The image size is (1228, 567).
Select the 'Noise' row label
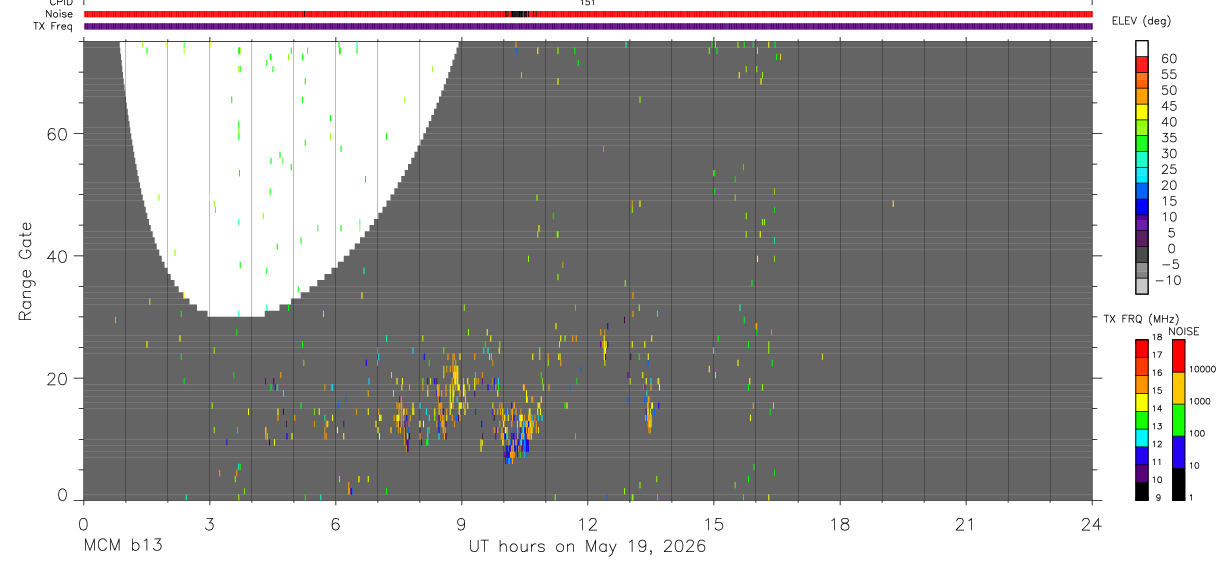[x=58, y=14]
